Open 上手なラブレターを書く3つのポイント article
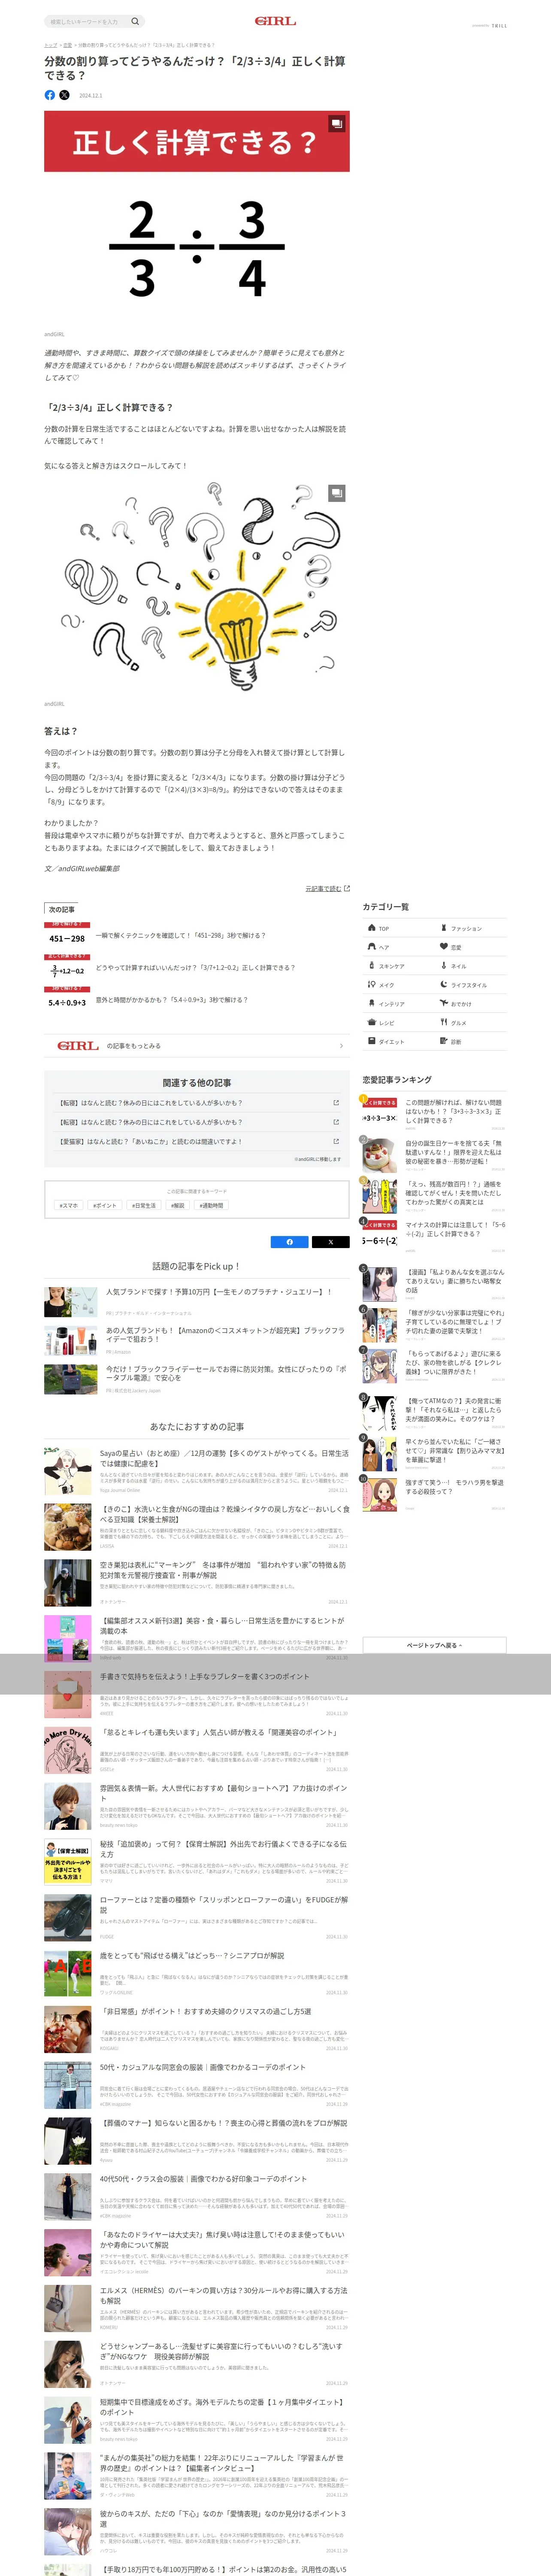 [197, 1694]
